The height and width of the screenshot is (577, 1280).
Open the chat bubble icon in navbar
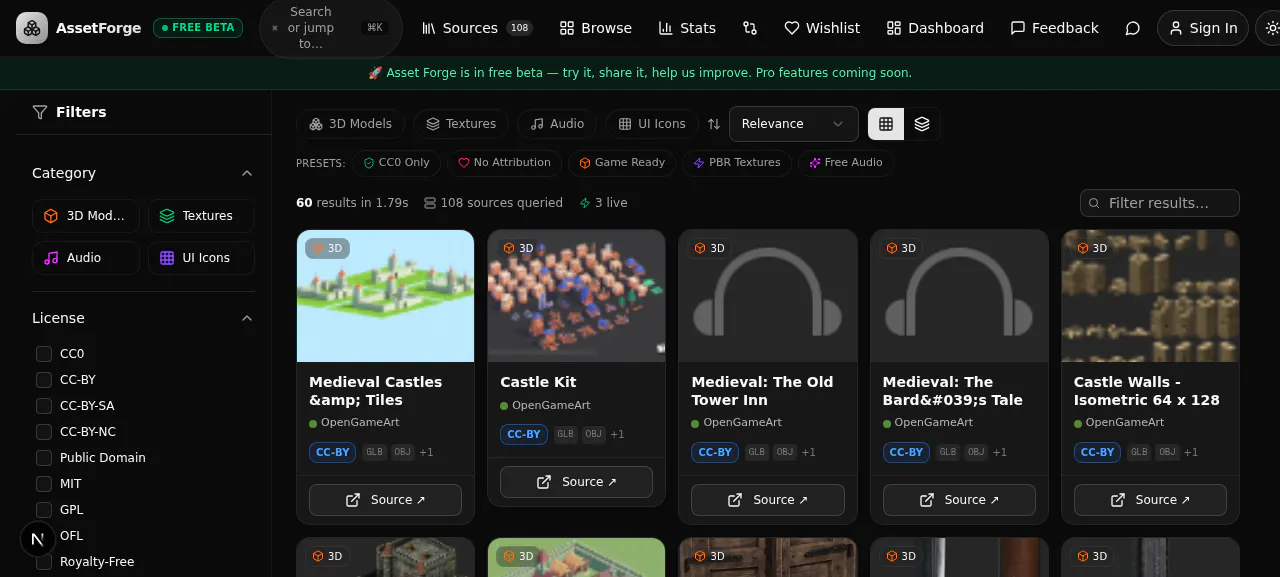click(1133, 28)
